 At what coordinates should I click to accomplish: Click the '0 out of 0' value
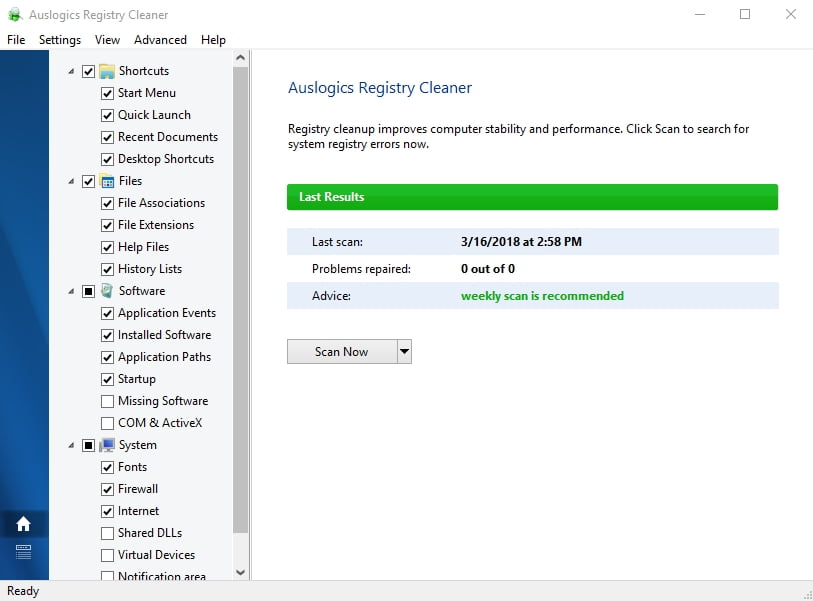click(488, 269)
